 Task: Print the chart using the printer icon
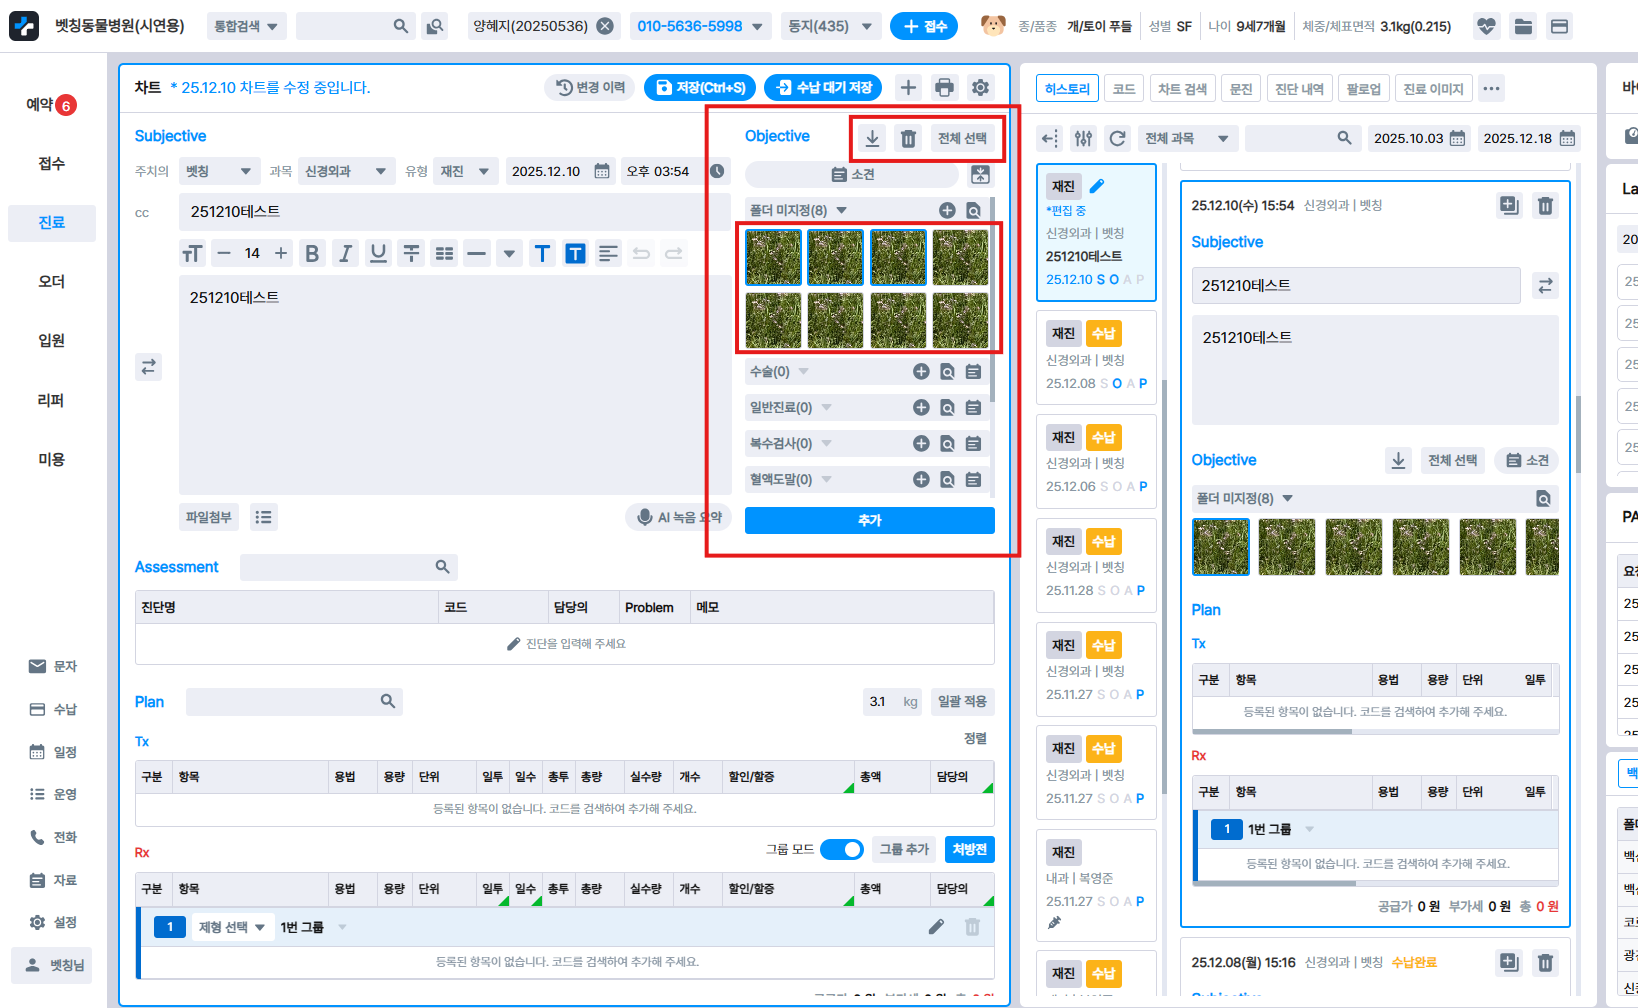click(944, 87)
